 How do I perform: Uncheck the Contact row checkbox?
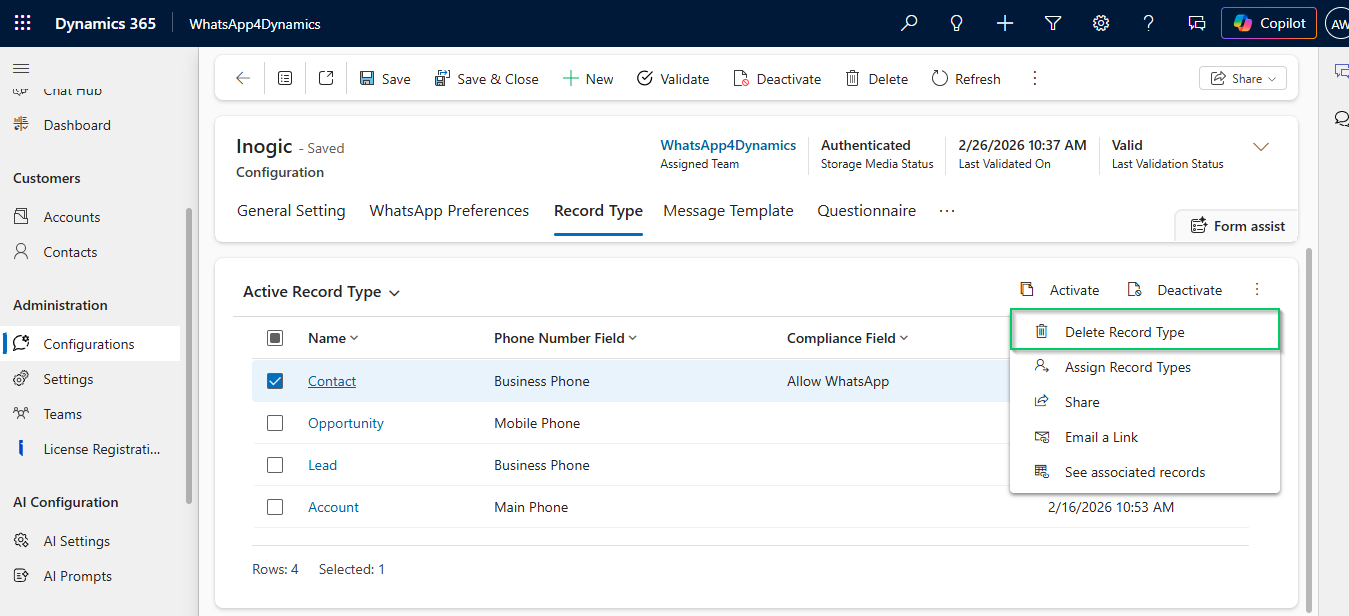click(x=275, y=381)
